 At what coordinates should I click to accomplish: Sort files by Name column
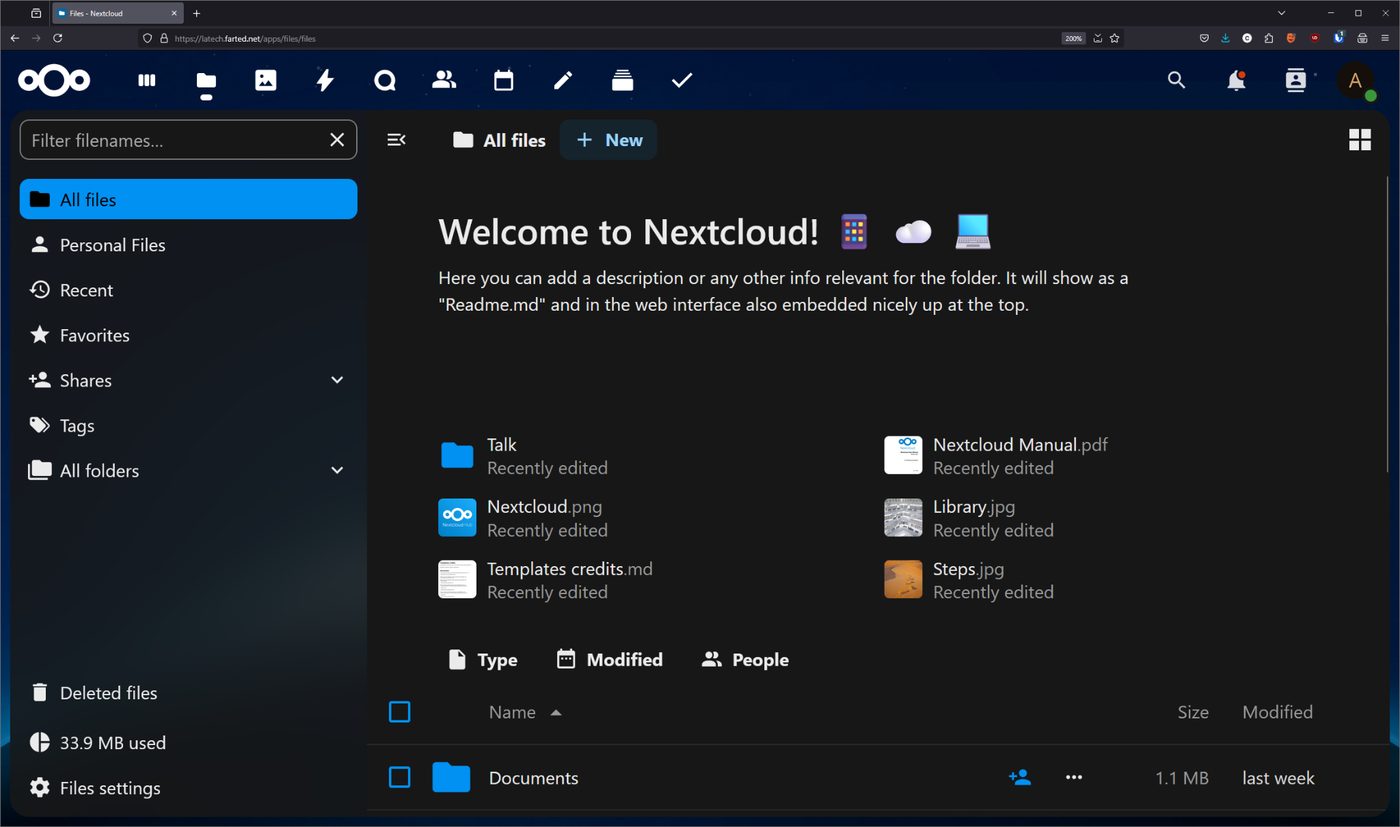[x=525, y=712]
